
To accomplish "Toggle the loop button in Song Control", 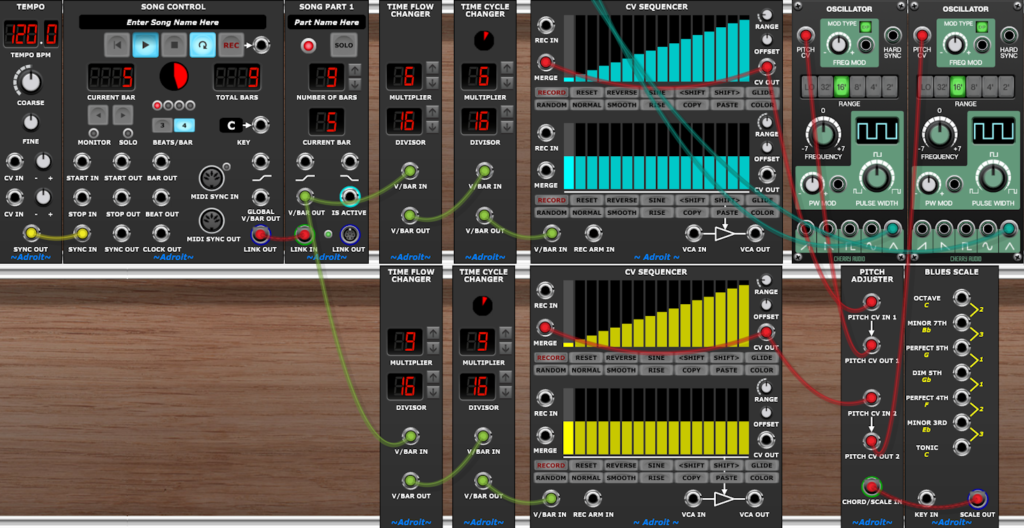I will coord(202,45).
